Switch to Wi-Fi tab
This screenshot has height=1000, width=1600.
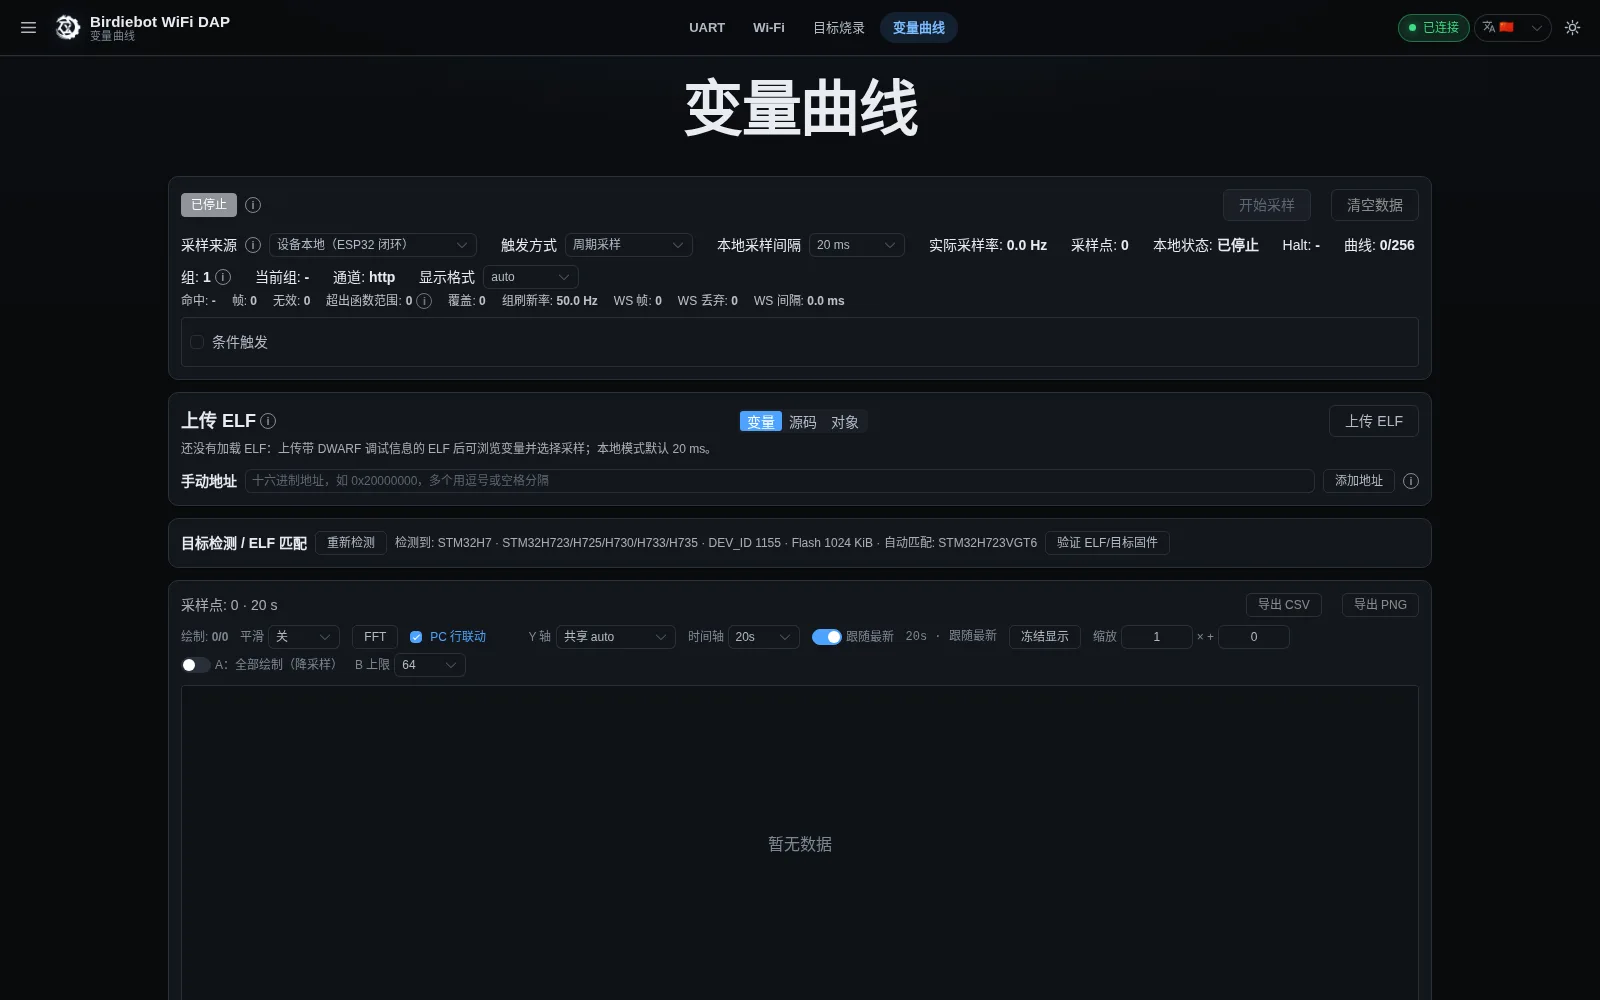pos(769,28)
